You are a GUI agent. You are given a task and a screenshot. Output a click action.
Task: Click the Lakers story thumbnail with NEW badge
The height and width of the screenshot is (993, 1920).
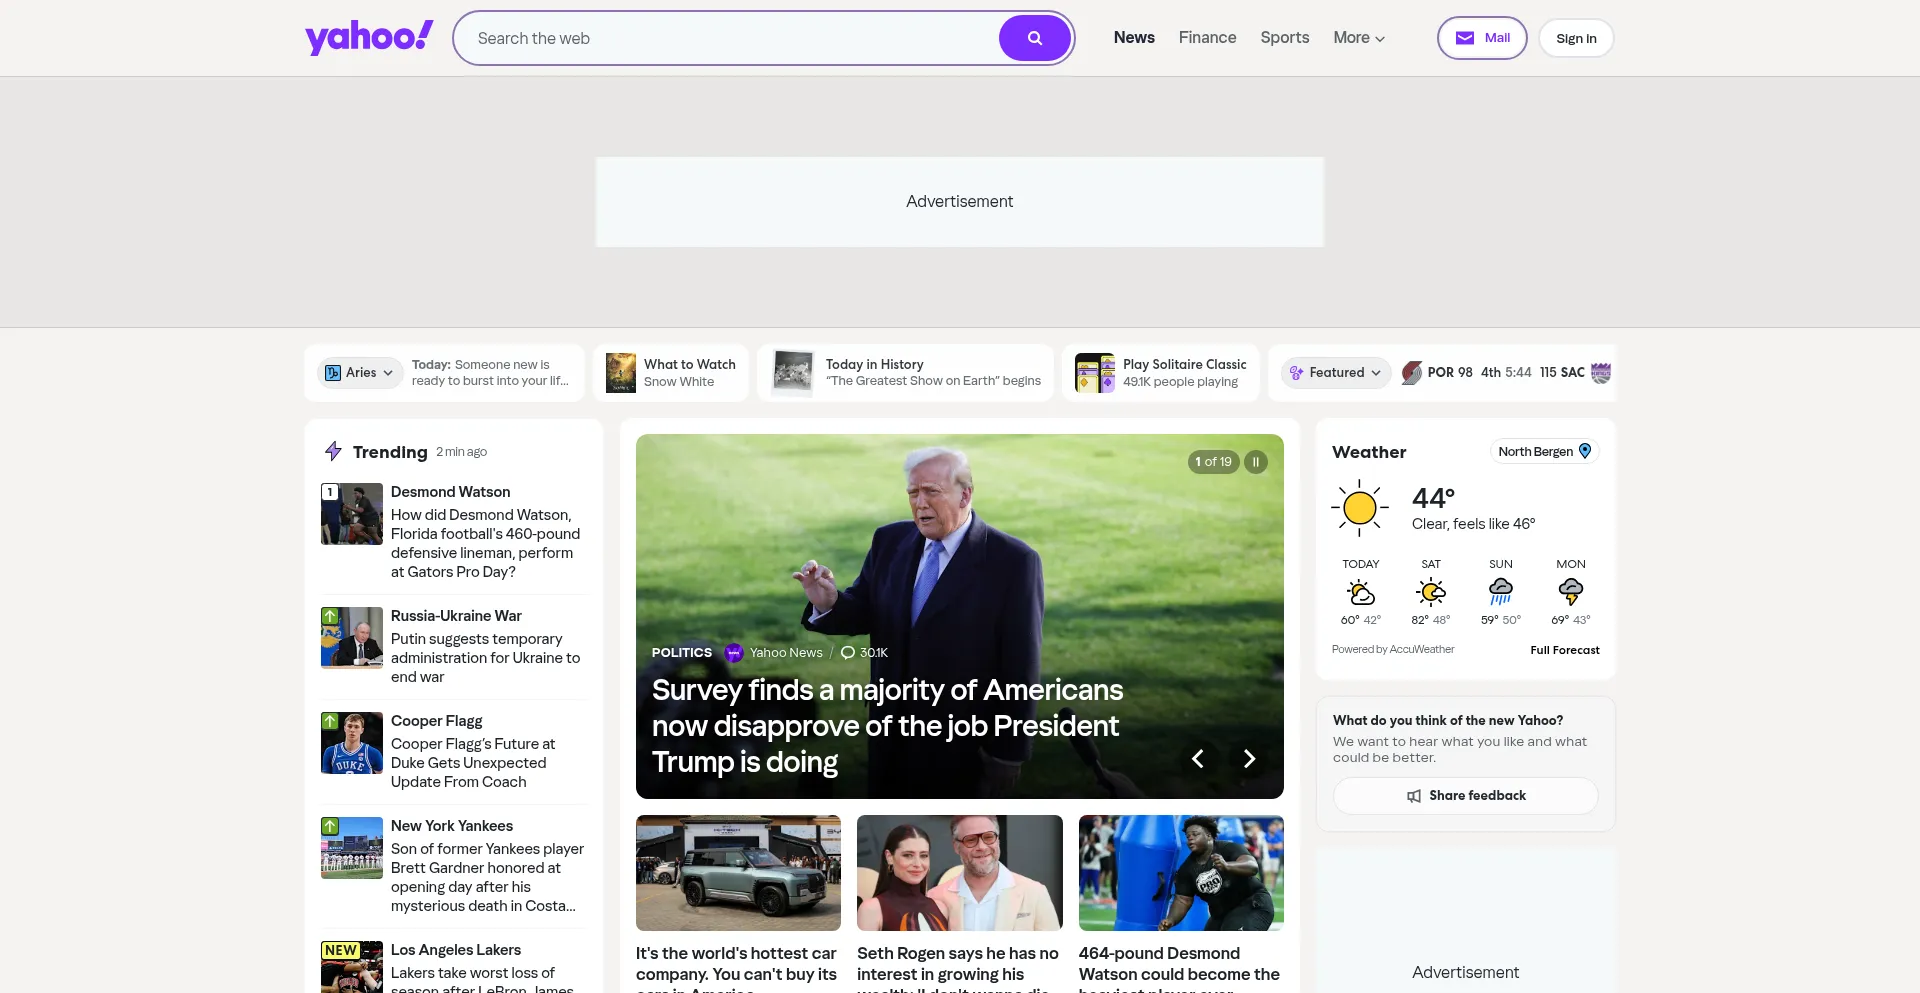352,967
